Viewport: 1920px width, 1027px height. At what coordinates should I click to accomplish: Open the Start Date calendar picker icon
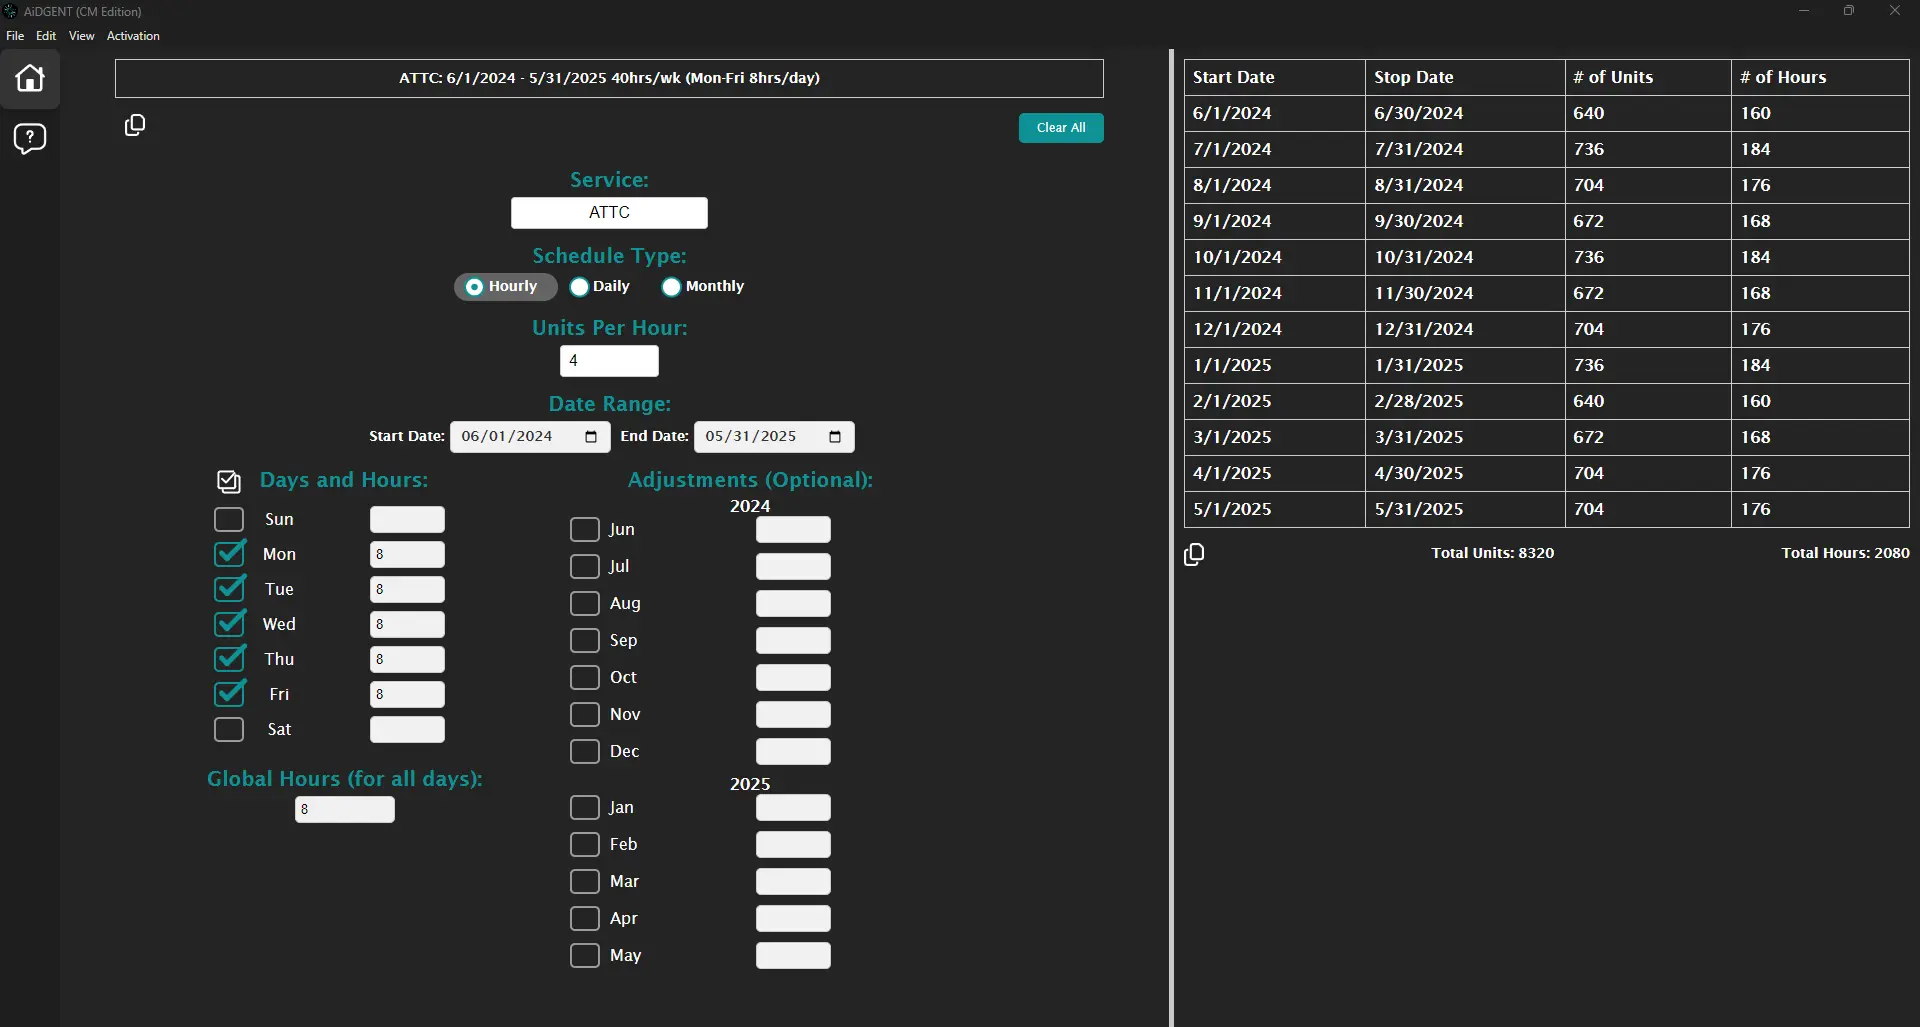point(591,437)
